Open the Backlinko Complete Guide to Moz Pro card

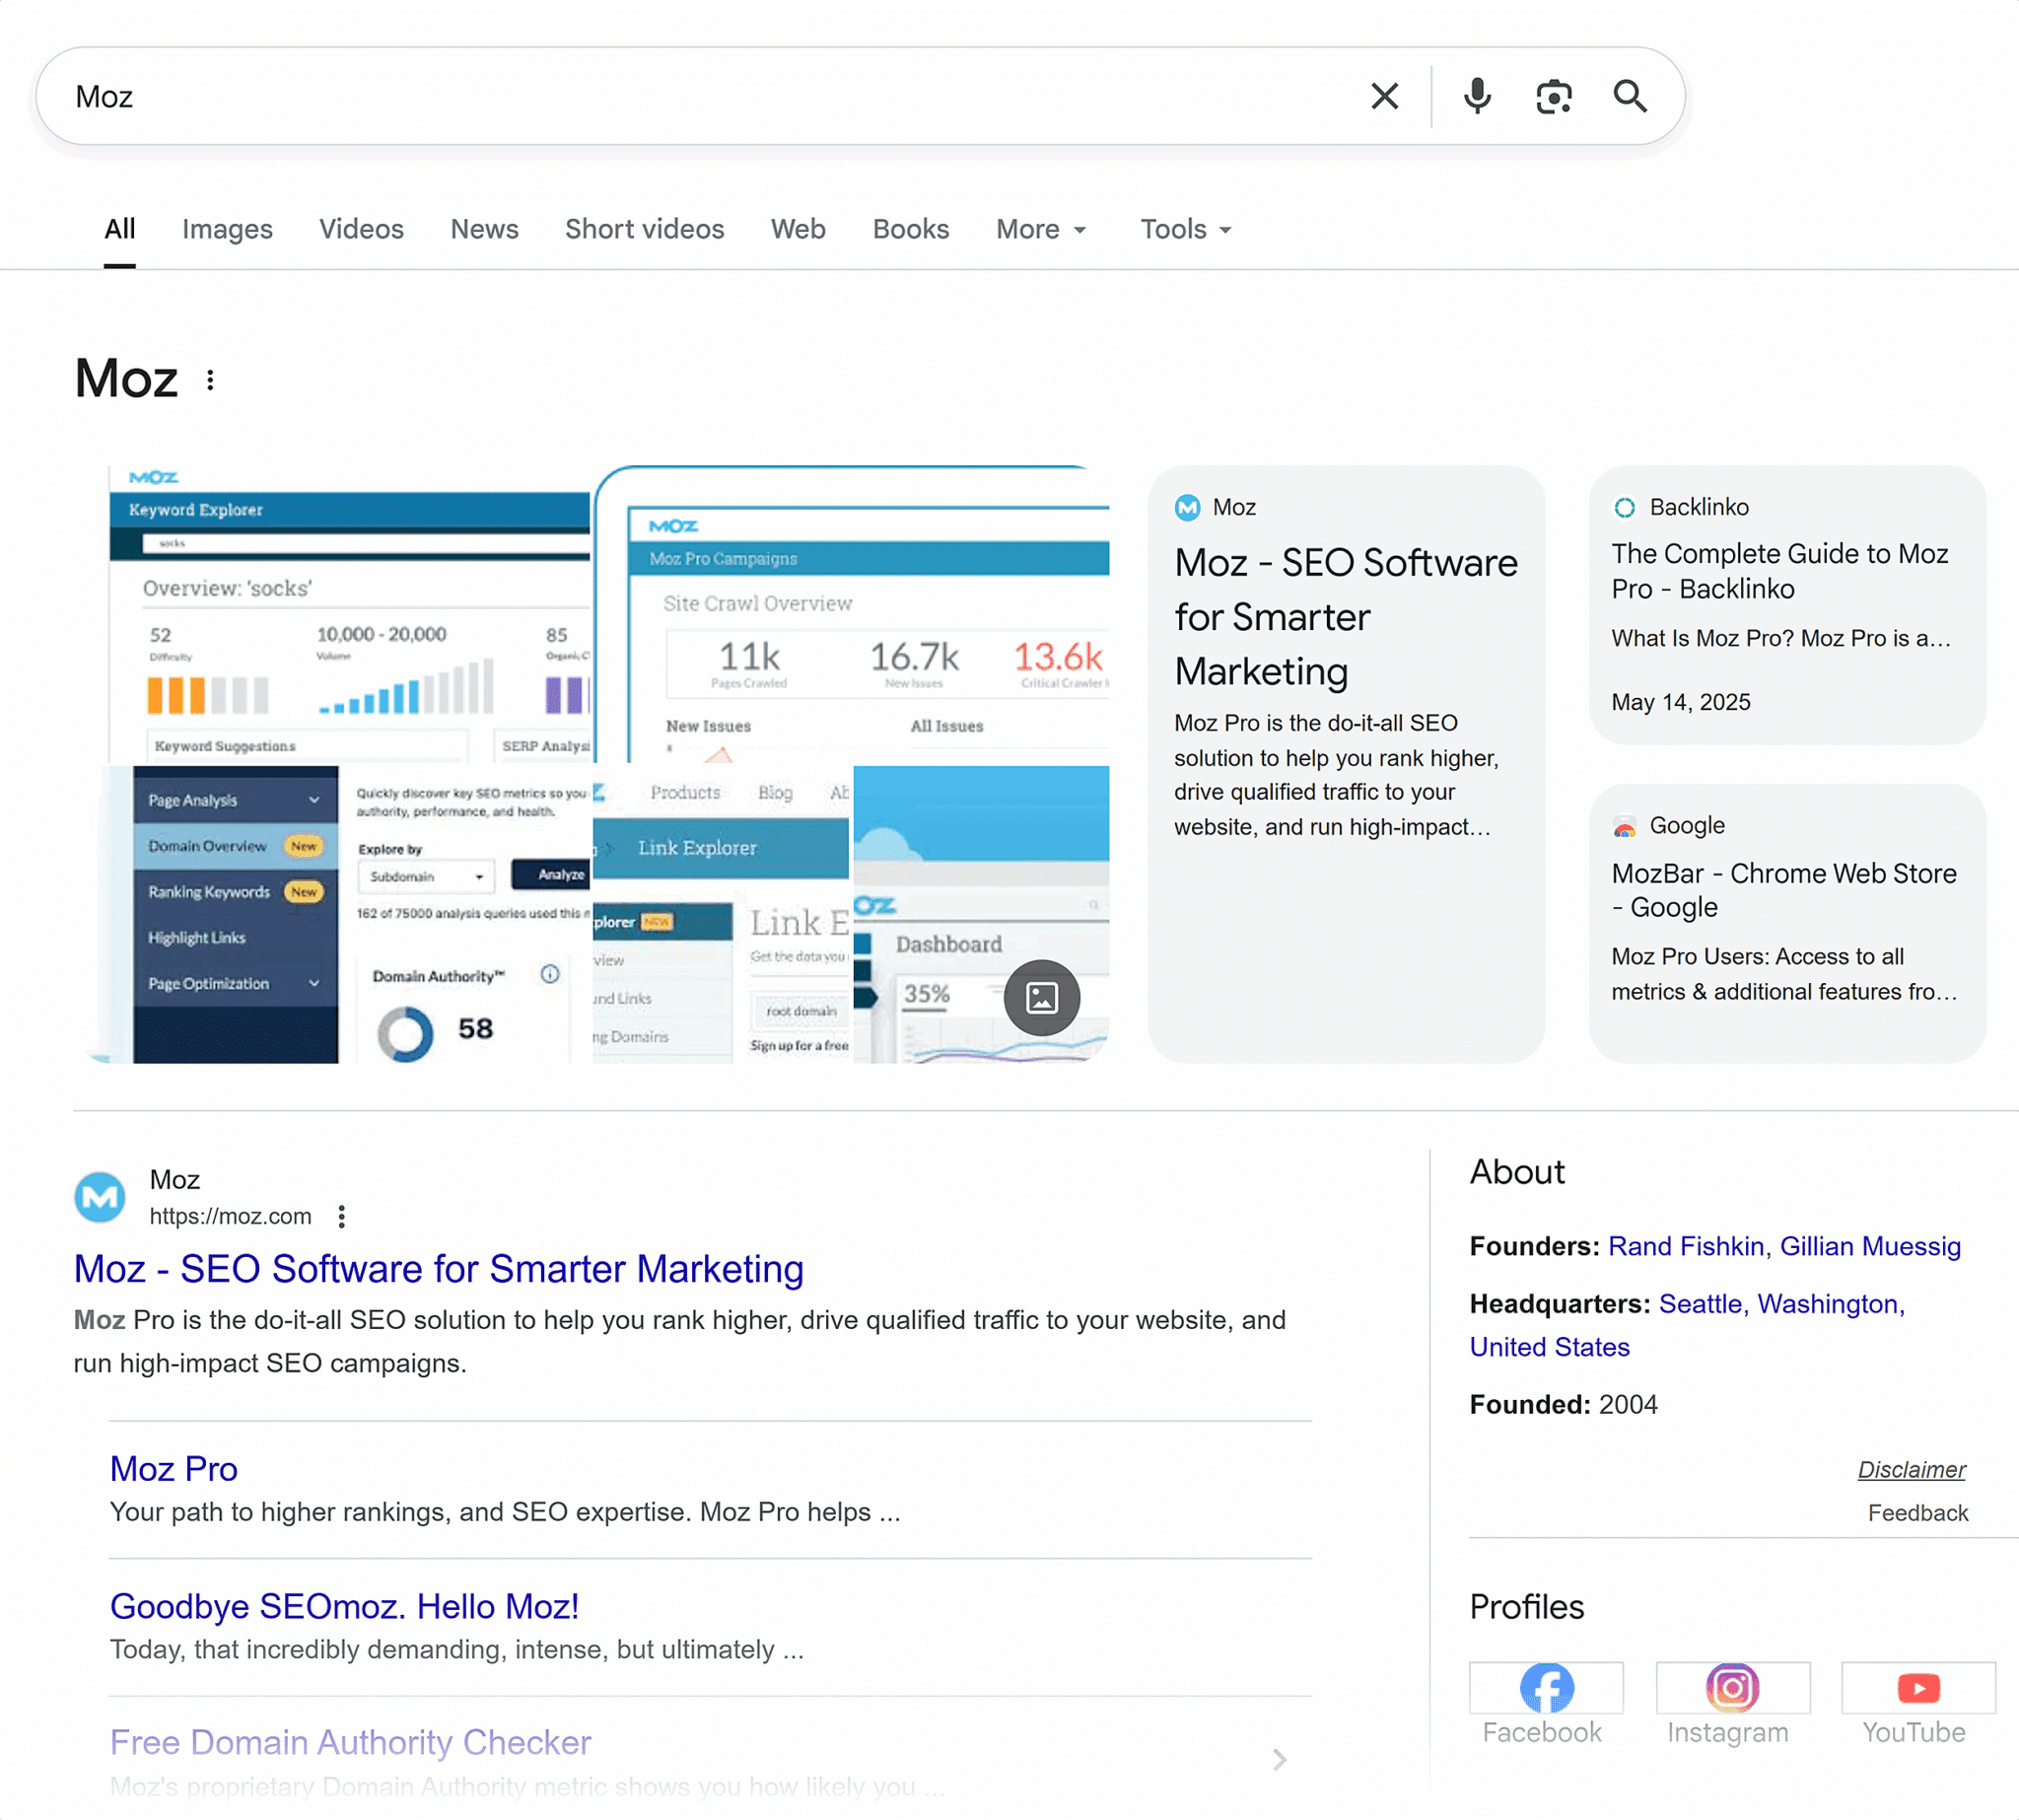pyautogui.click(x=1786, y=604)
